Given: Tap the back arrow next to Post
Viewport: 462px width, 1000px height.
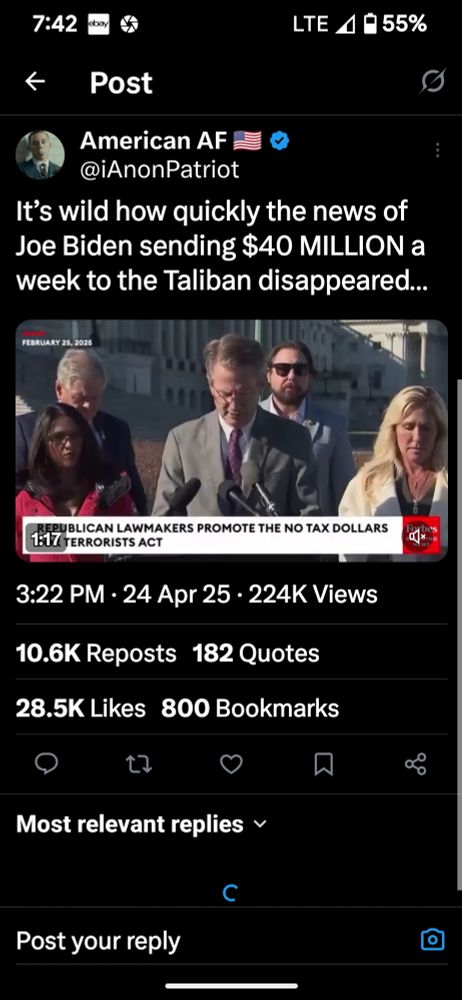Looking at the screenshot, I should 35,82.
